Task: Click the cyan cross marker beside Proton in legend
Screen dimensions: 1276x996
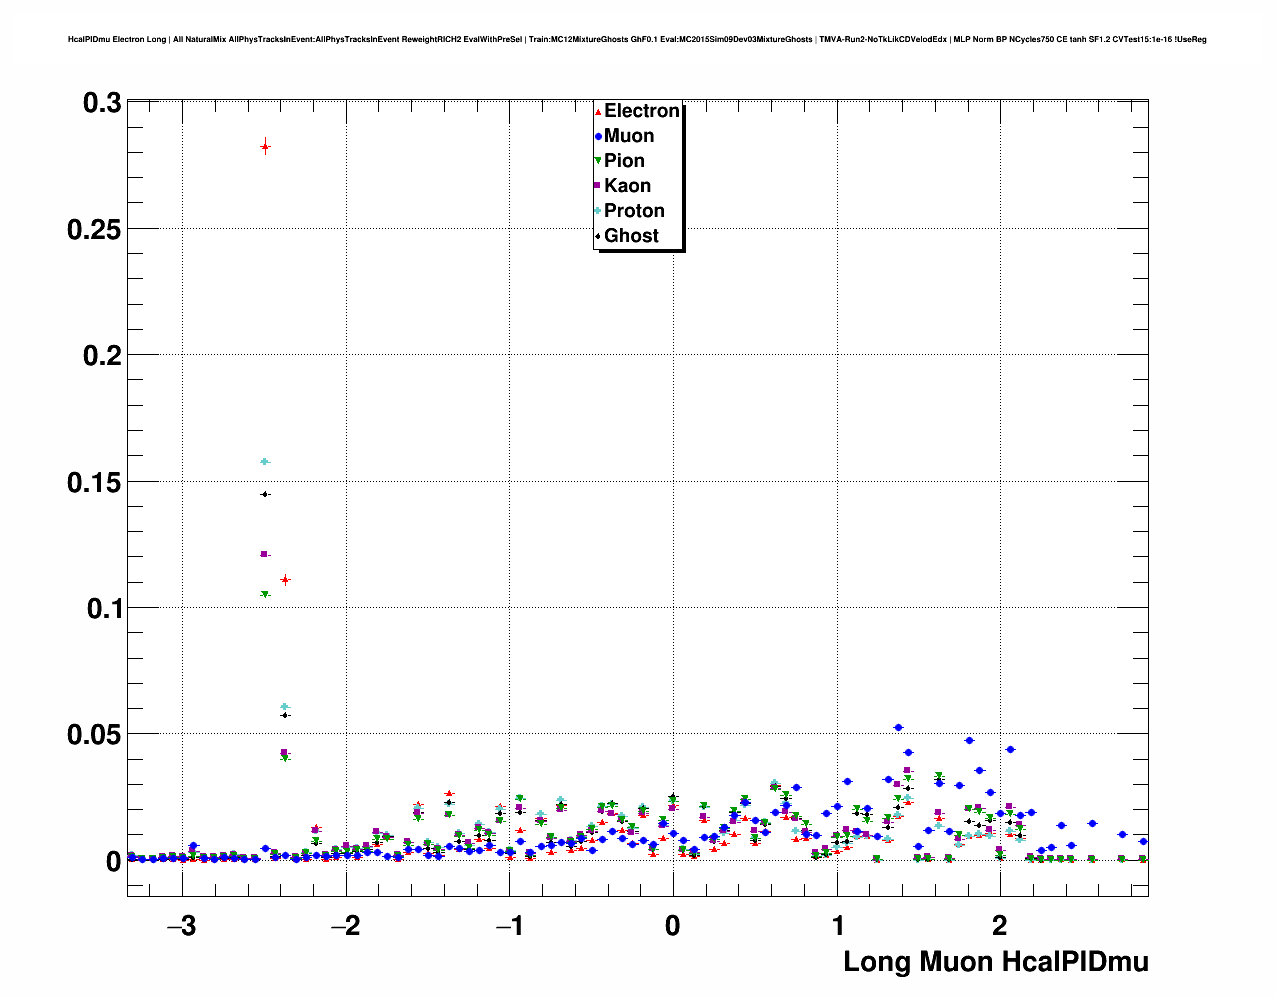Action: pyautogui.click(x=598, y=211)
